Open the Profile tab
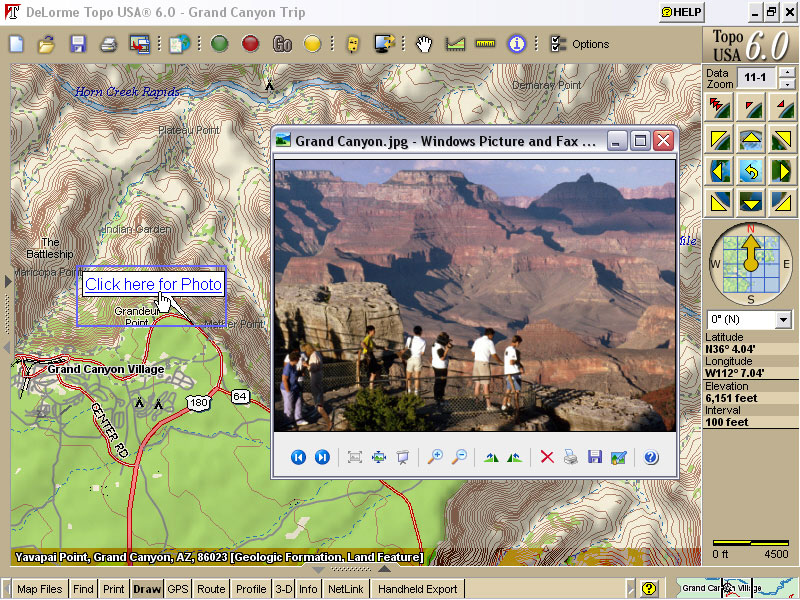Viewport: 800px width, 600px height. click(x=251, y=589)
